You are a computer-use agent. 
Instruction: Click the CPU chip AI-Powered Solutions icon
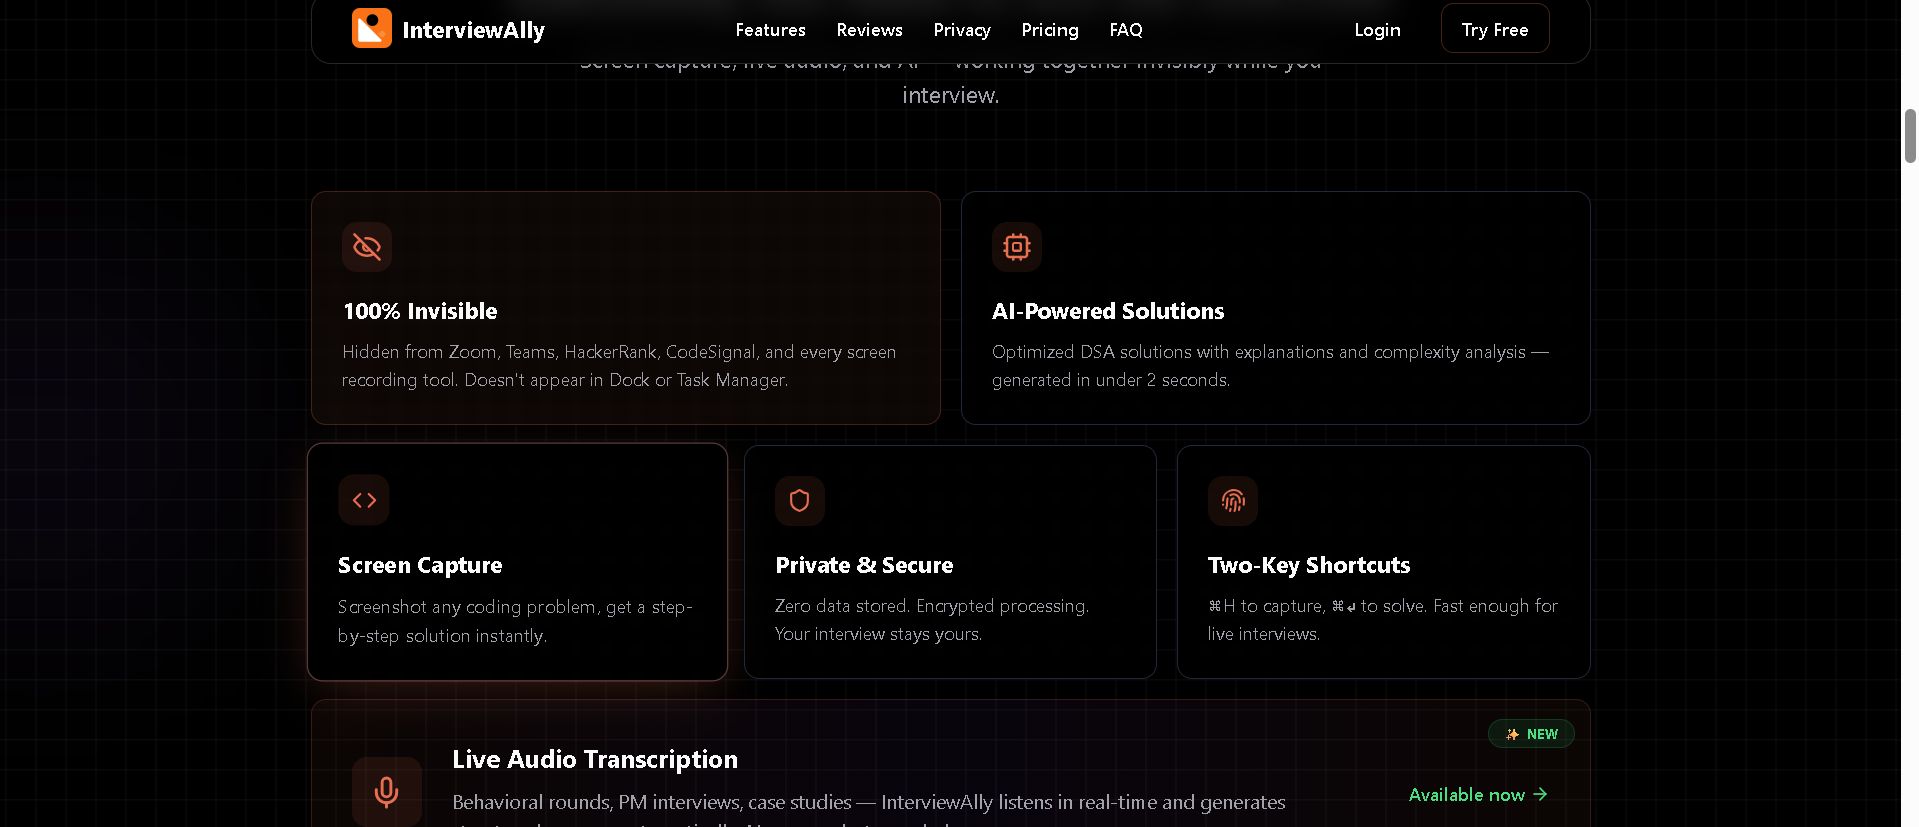click(1017, 247)
